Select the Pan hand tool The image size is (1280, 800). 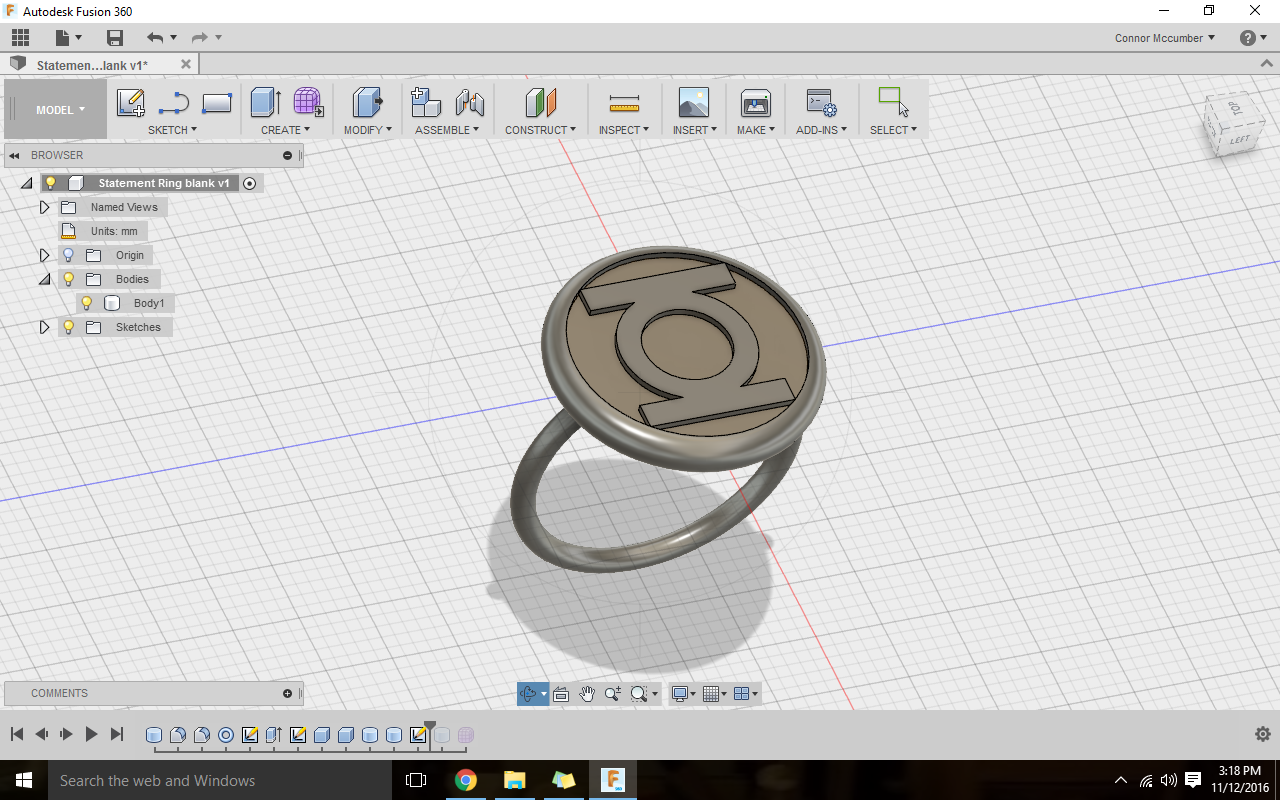point(587,694)
